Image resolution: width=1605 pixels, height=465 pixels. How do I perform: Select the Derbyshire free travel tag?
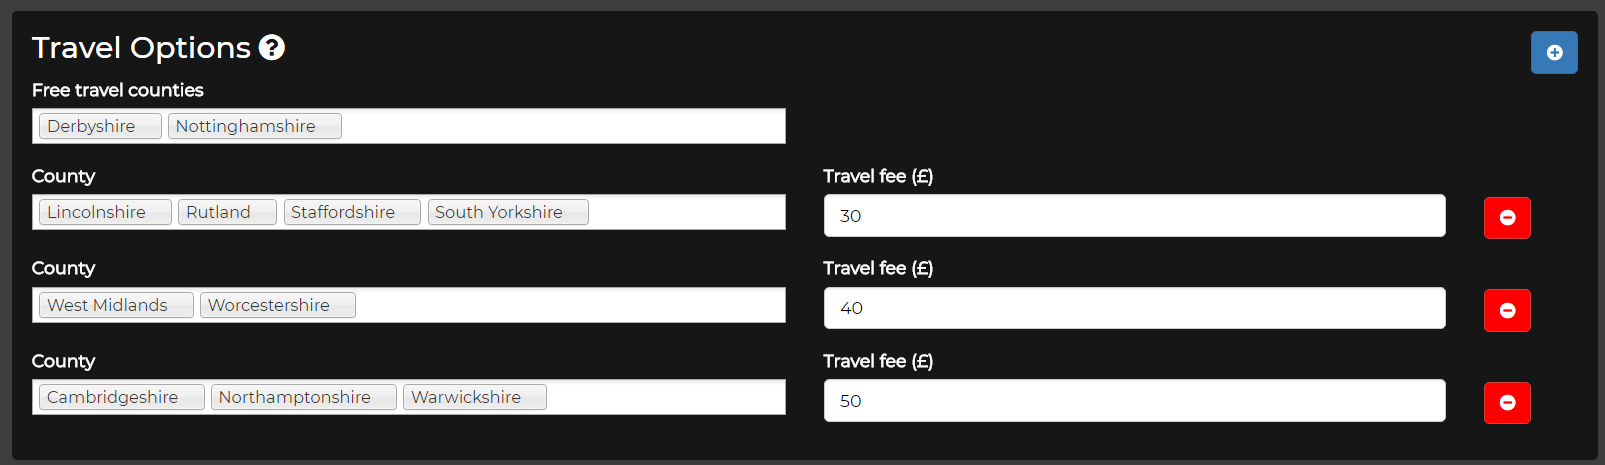click(100, 126)
